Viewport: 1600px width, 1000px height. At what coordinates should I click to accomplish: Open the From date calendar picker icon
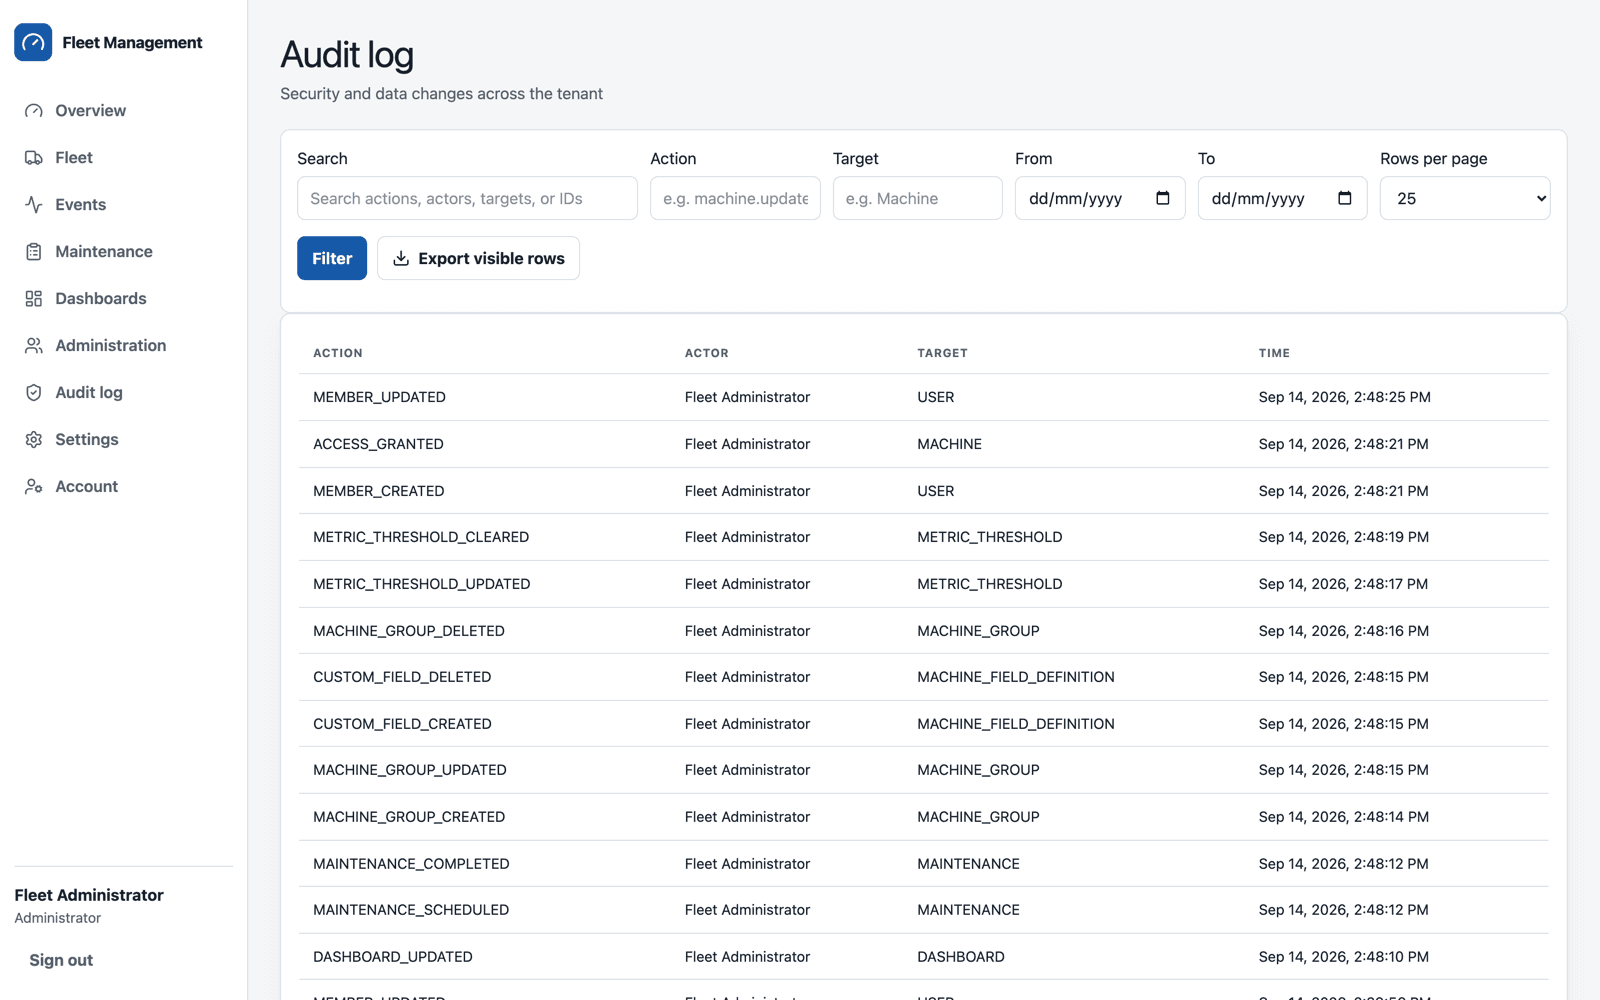(1162, 198)
